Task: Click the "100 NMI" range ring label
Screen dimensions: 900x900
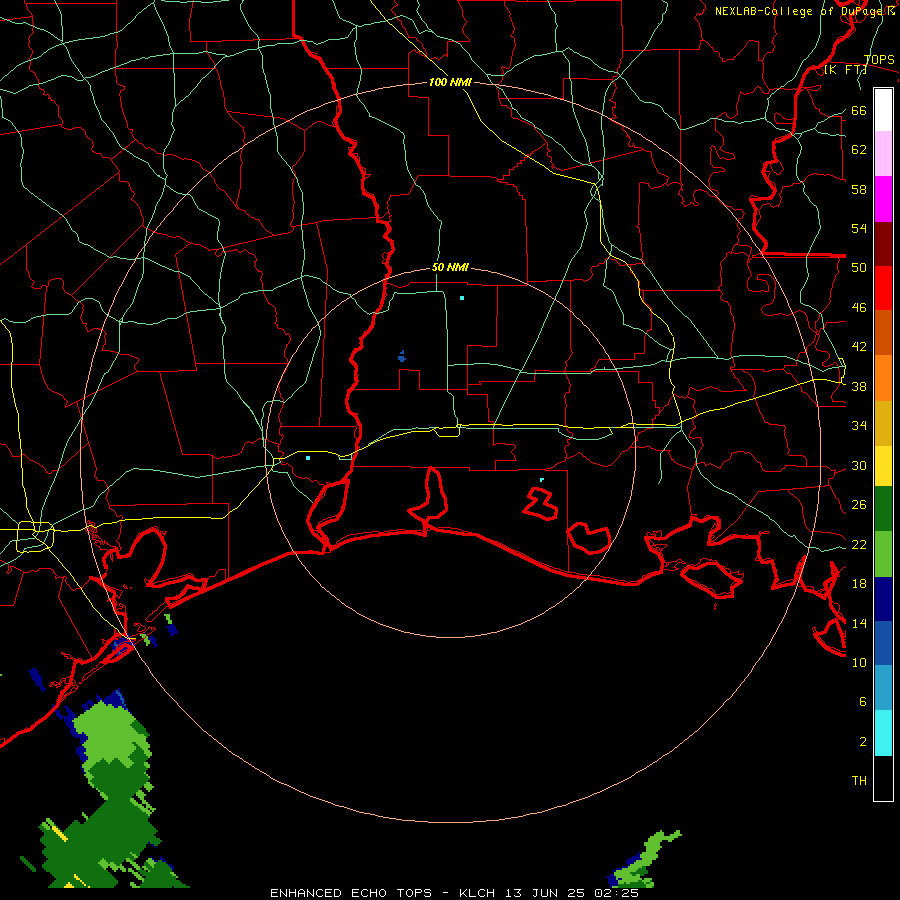Action: point(450,83)
